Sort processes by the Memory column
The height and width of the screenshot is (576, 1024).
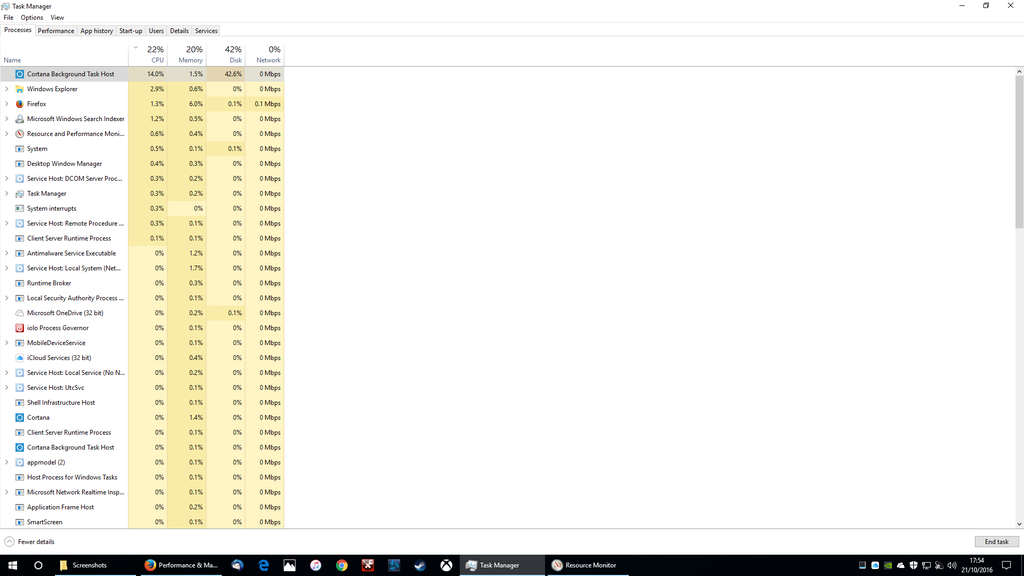tap(187, 54)
